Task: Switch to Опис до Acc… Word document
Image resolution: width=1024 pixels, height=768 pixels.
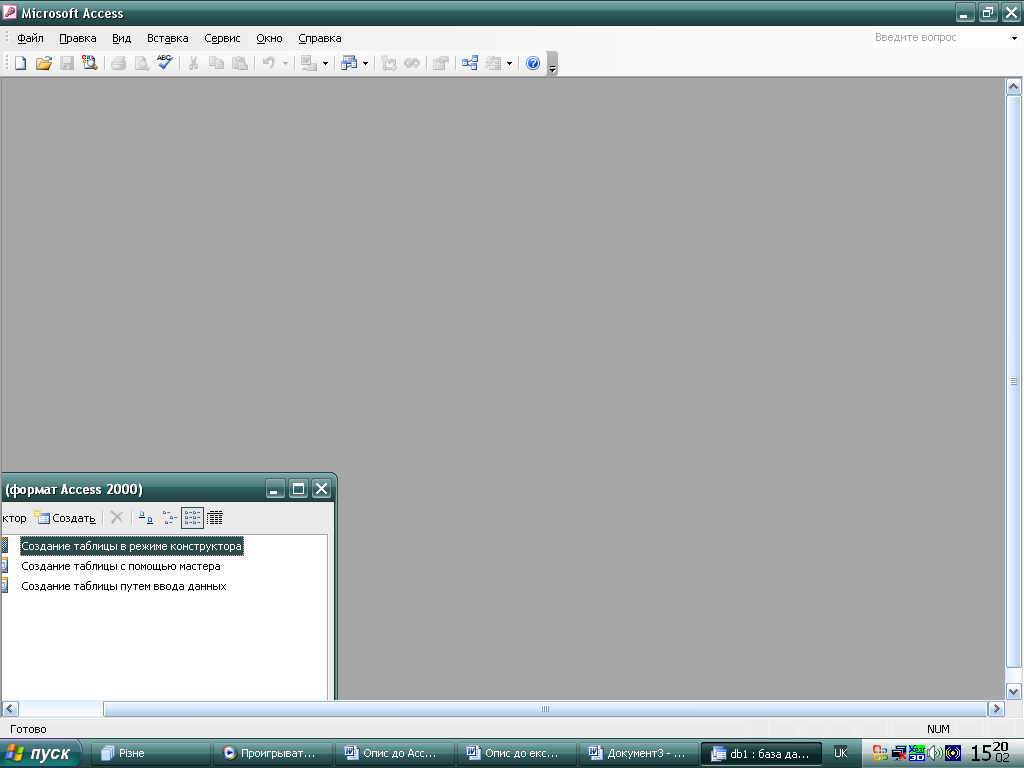Action: (x=394, y=754)
